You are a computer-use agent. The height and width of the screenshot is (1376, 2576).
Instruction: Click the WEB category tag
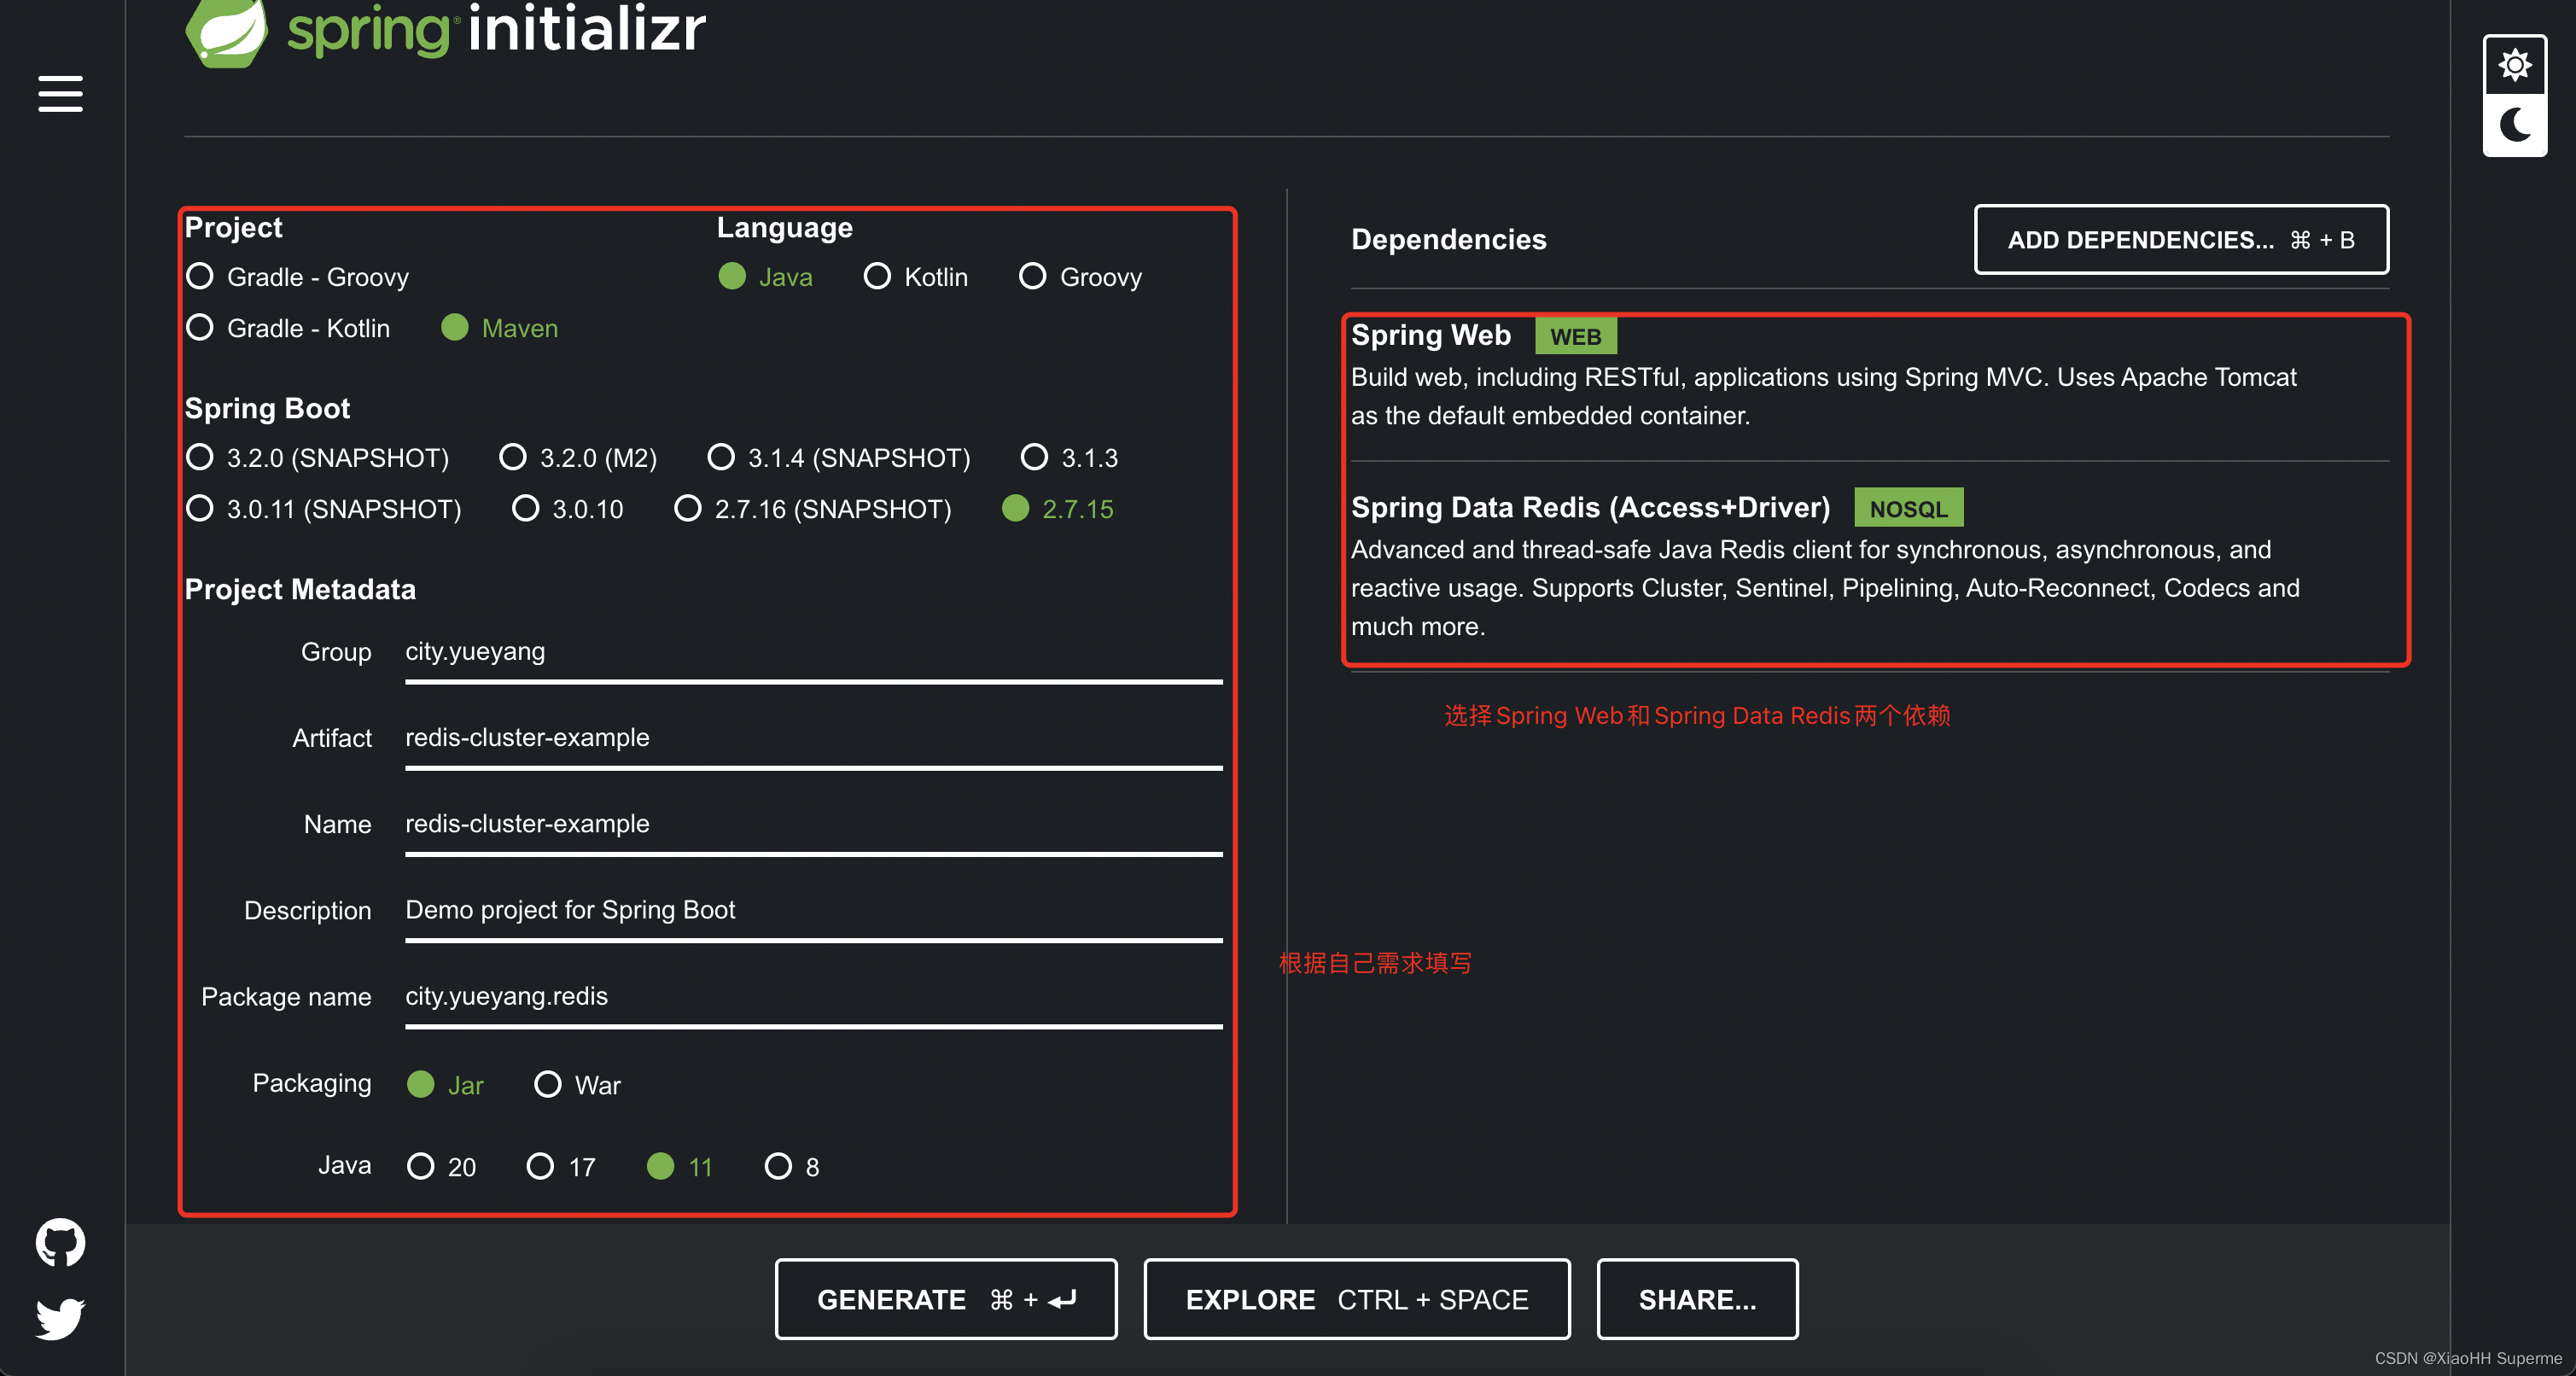point(1576,336)
